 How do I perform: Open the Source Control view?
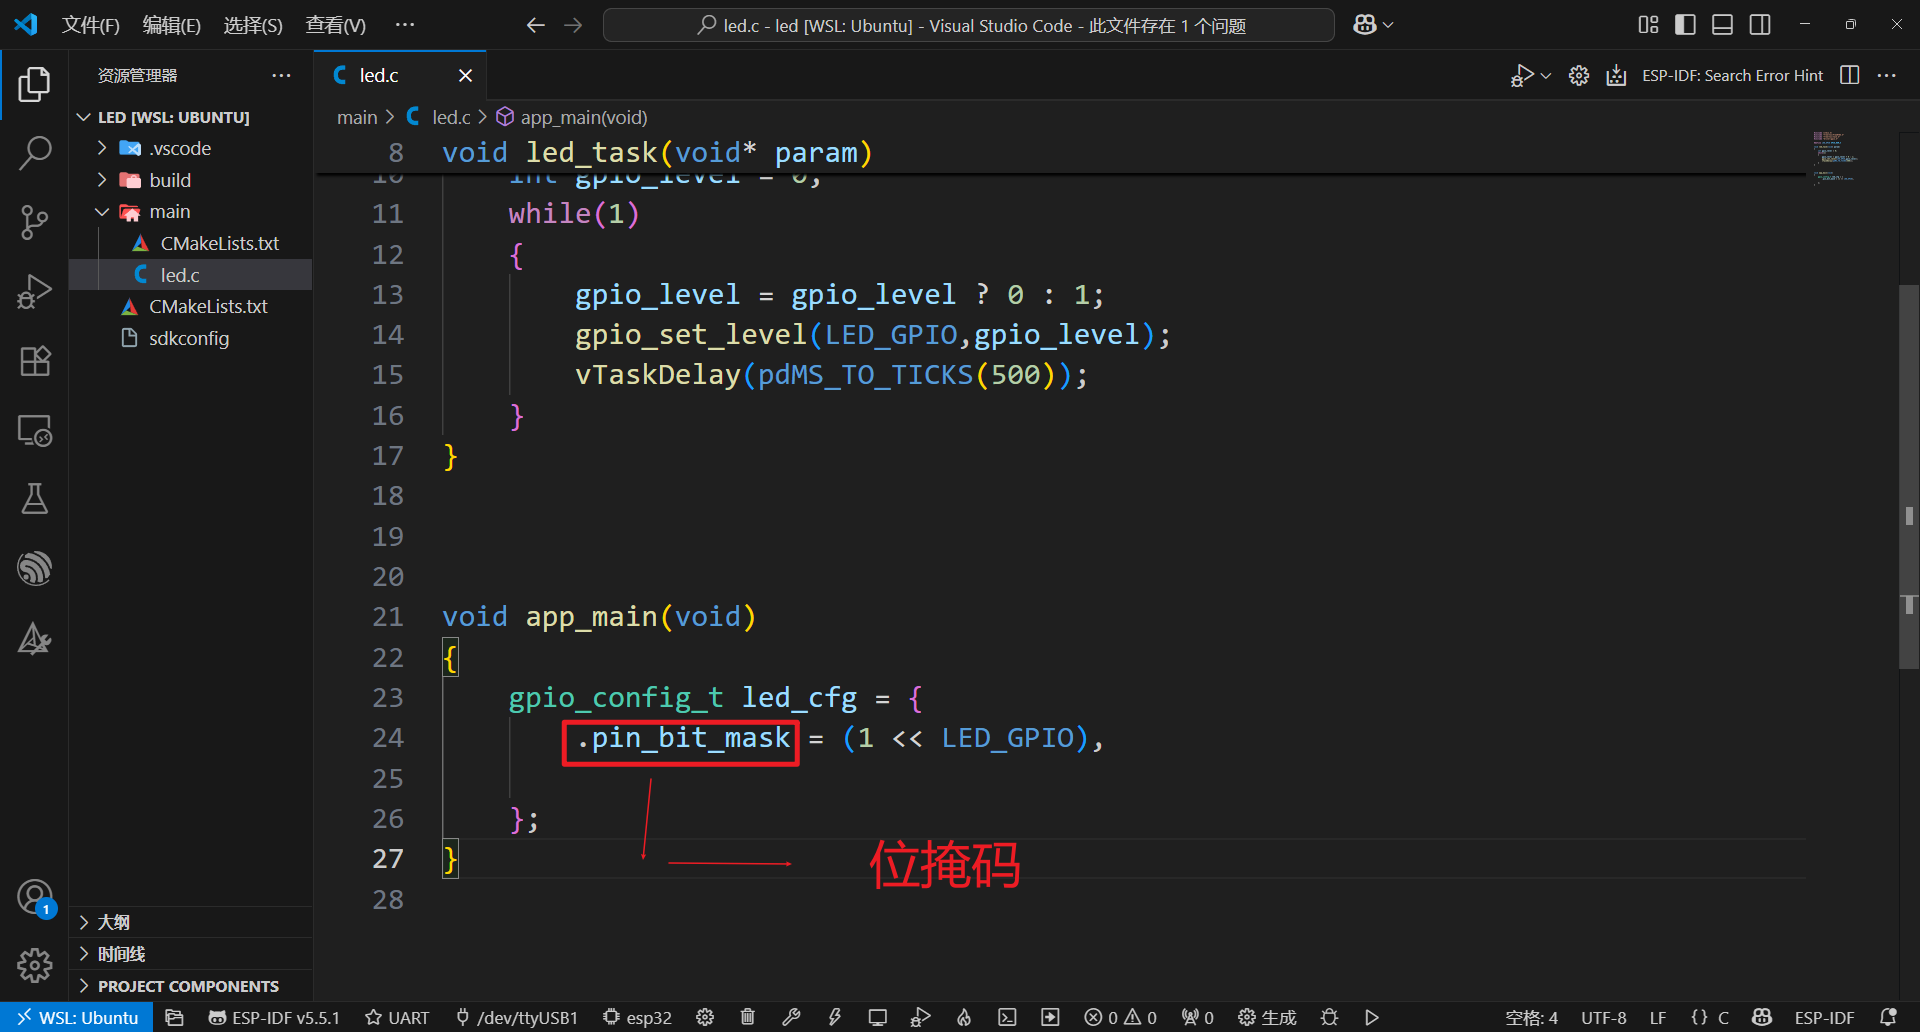pyautogui.click(x=34, y=222)
